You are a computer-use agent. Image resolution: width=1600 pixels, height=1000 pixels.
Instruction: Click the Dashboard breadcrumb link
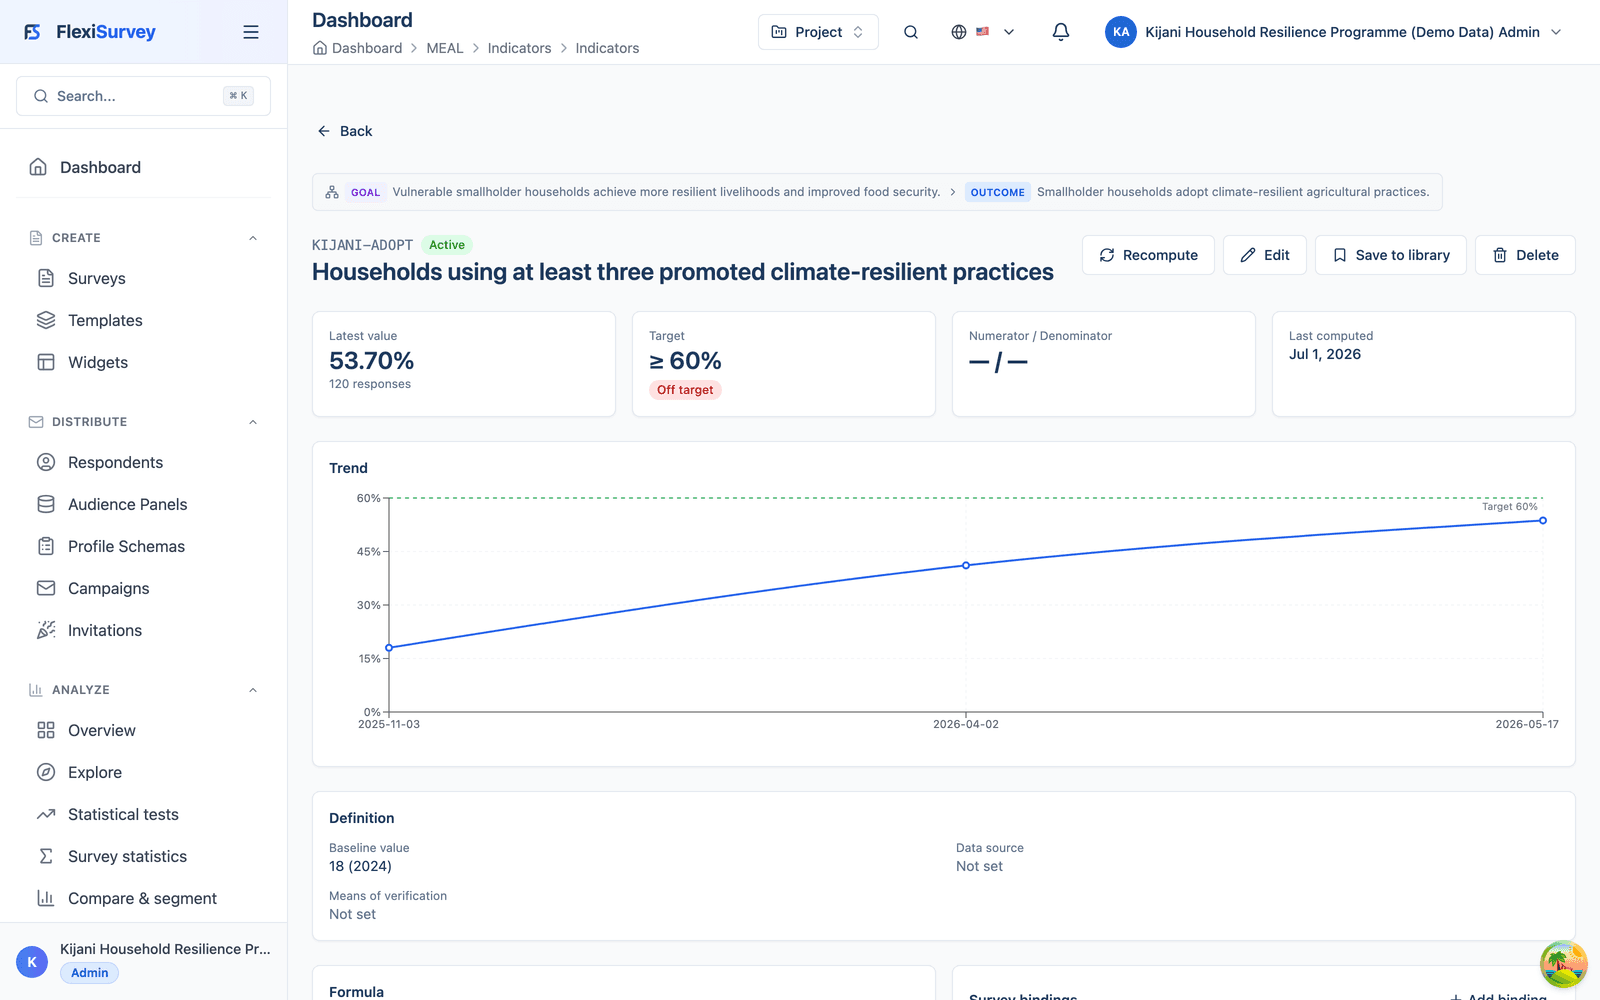[367, 48]
